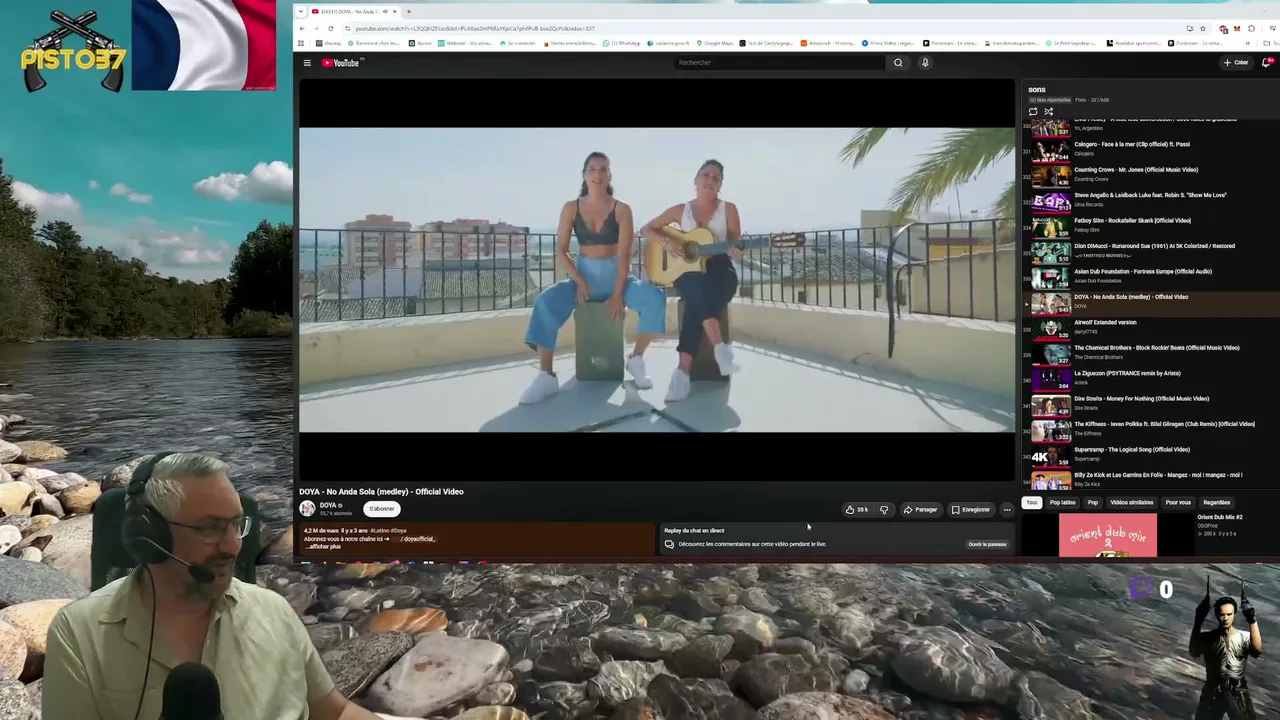1280x720 pixels.
Task: Open the YouTube hamburger guide menu
Action: 307,63
